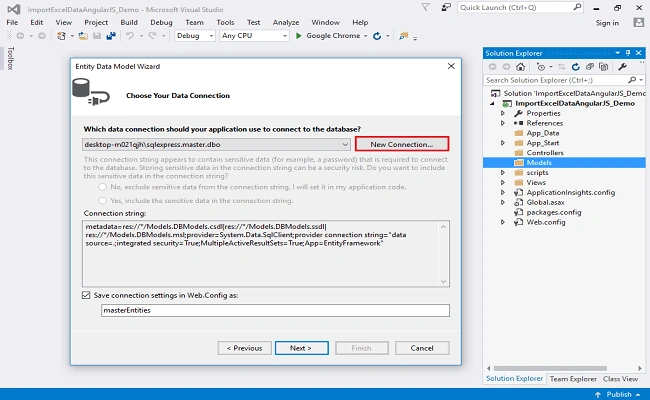This screenshot has height=400, width=650.
Task: Expand the scripts folder
Action: tap(503, 172)
